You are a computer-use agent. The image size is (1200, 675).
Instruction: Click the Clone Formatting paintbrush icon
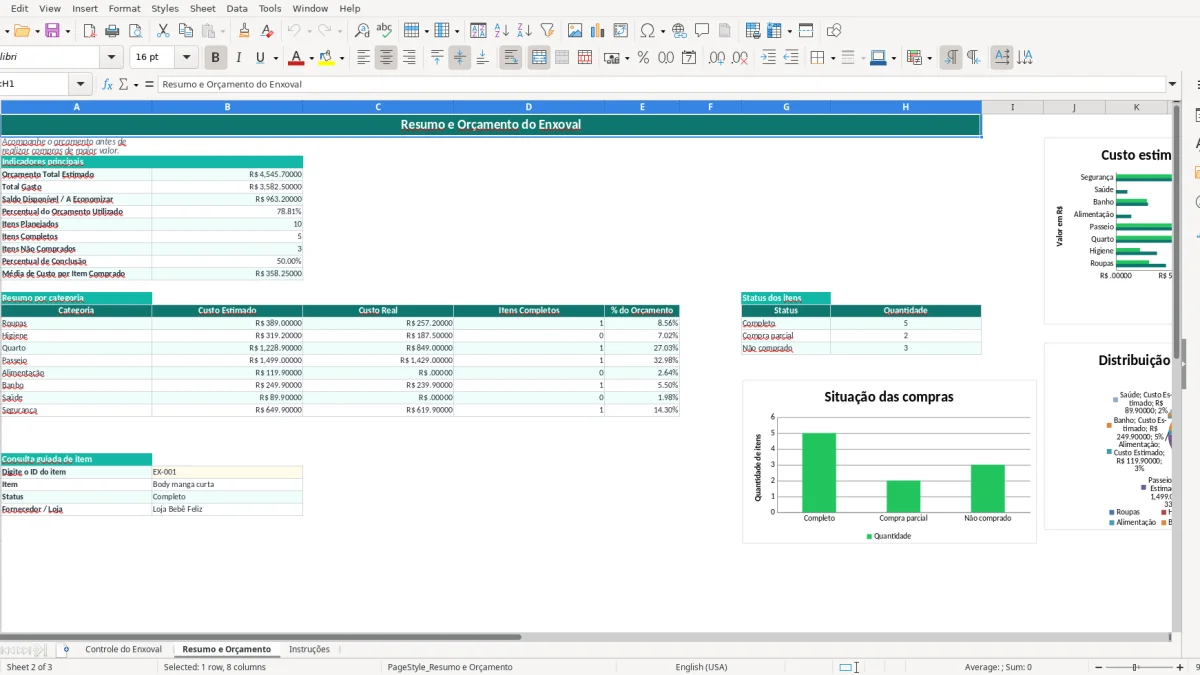coord(244,31)
